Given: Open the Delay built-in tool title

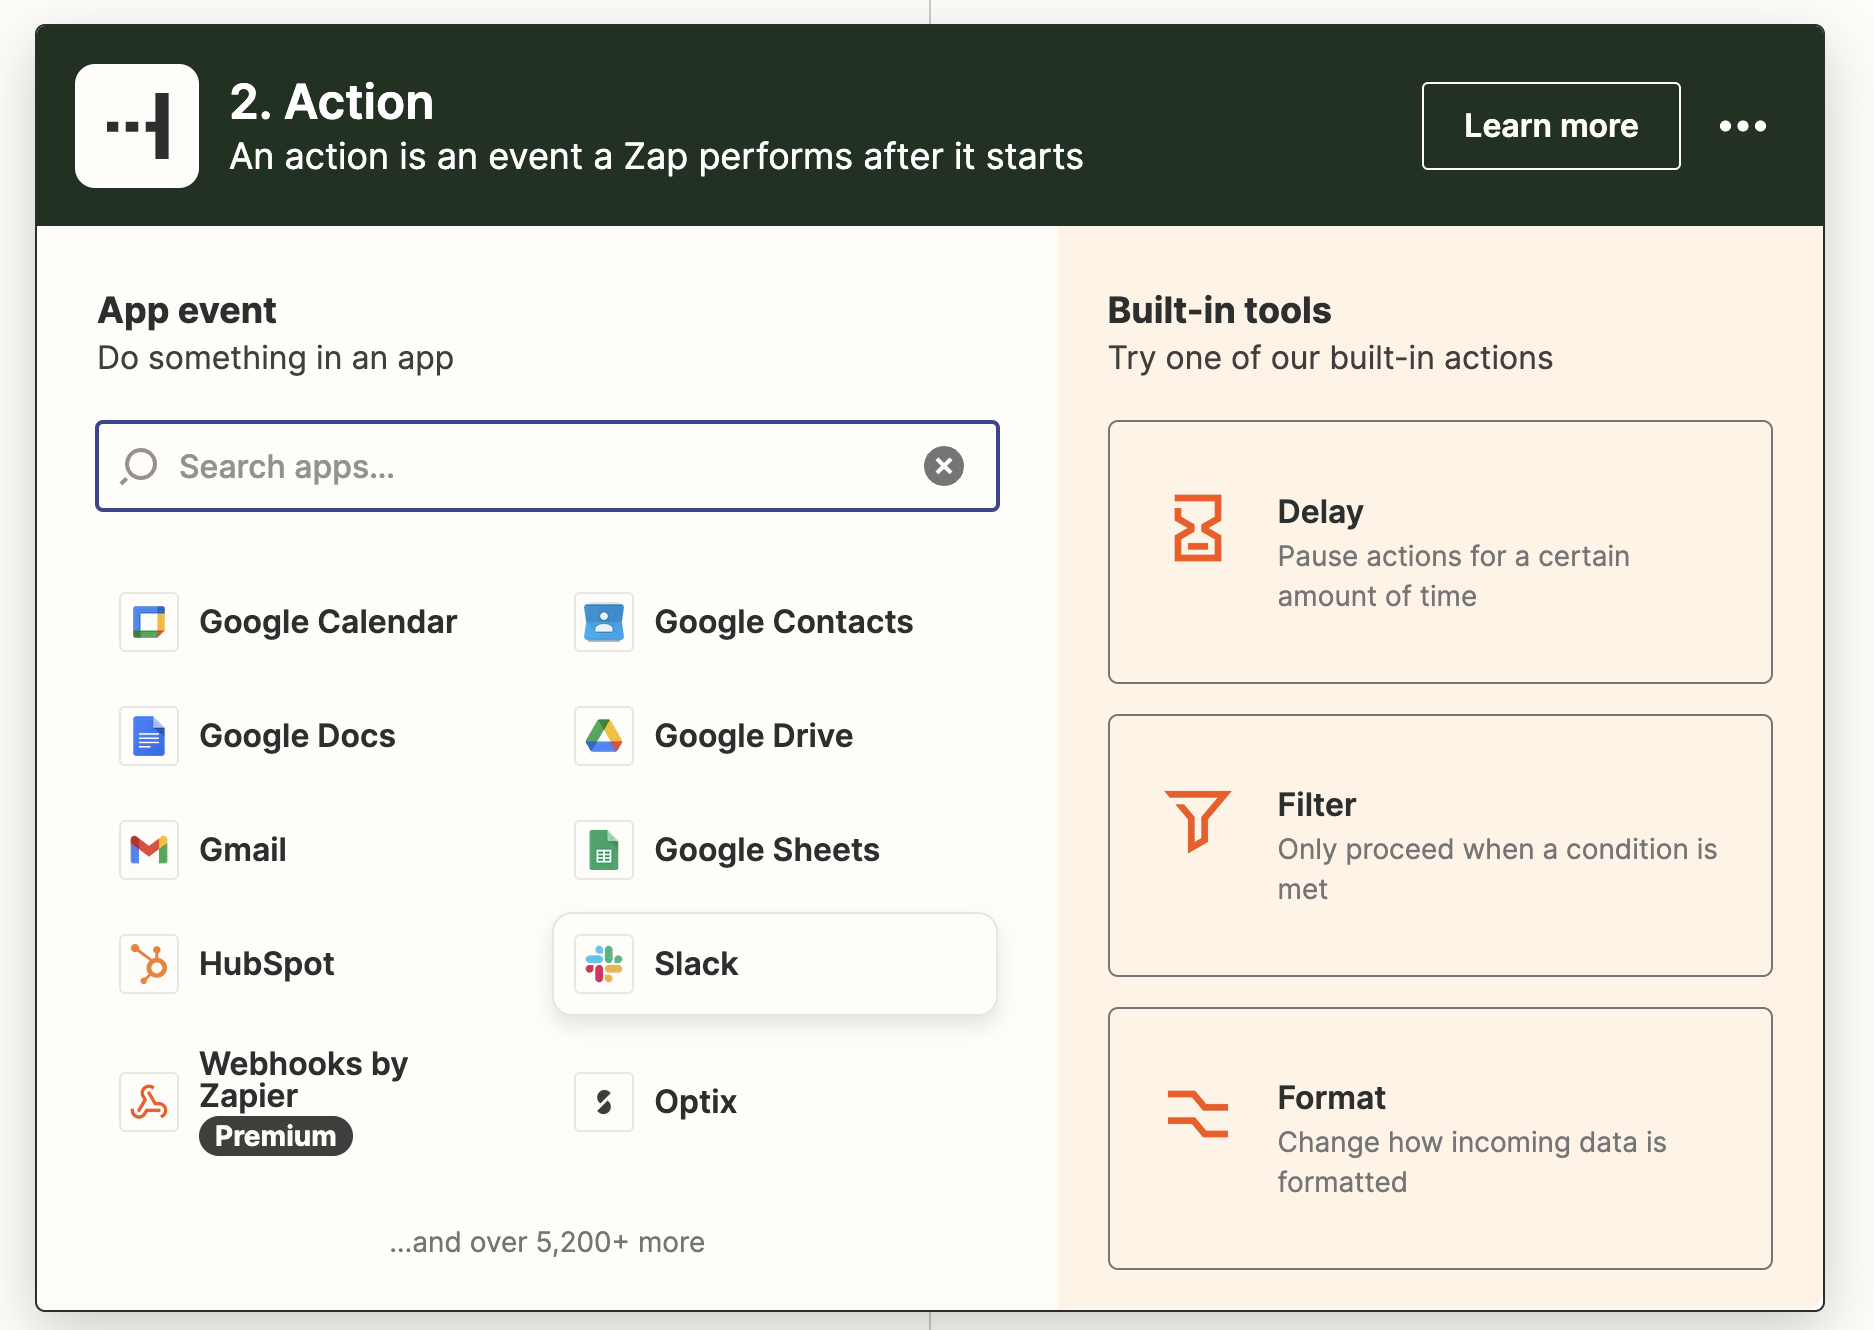Looking at the screenshot, I should 1320,512.
